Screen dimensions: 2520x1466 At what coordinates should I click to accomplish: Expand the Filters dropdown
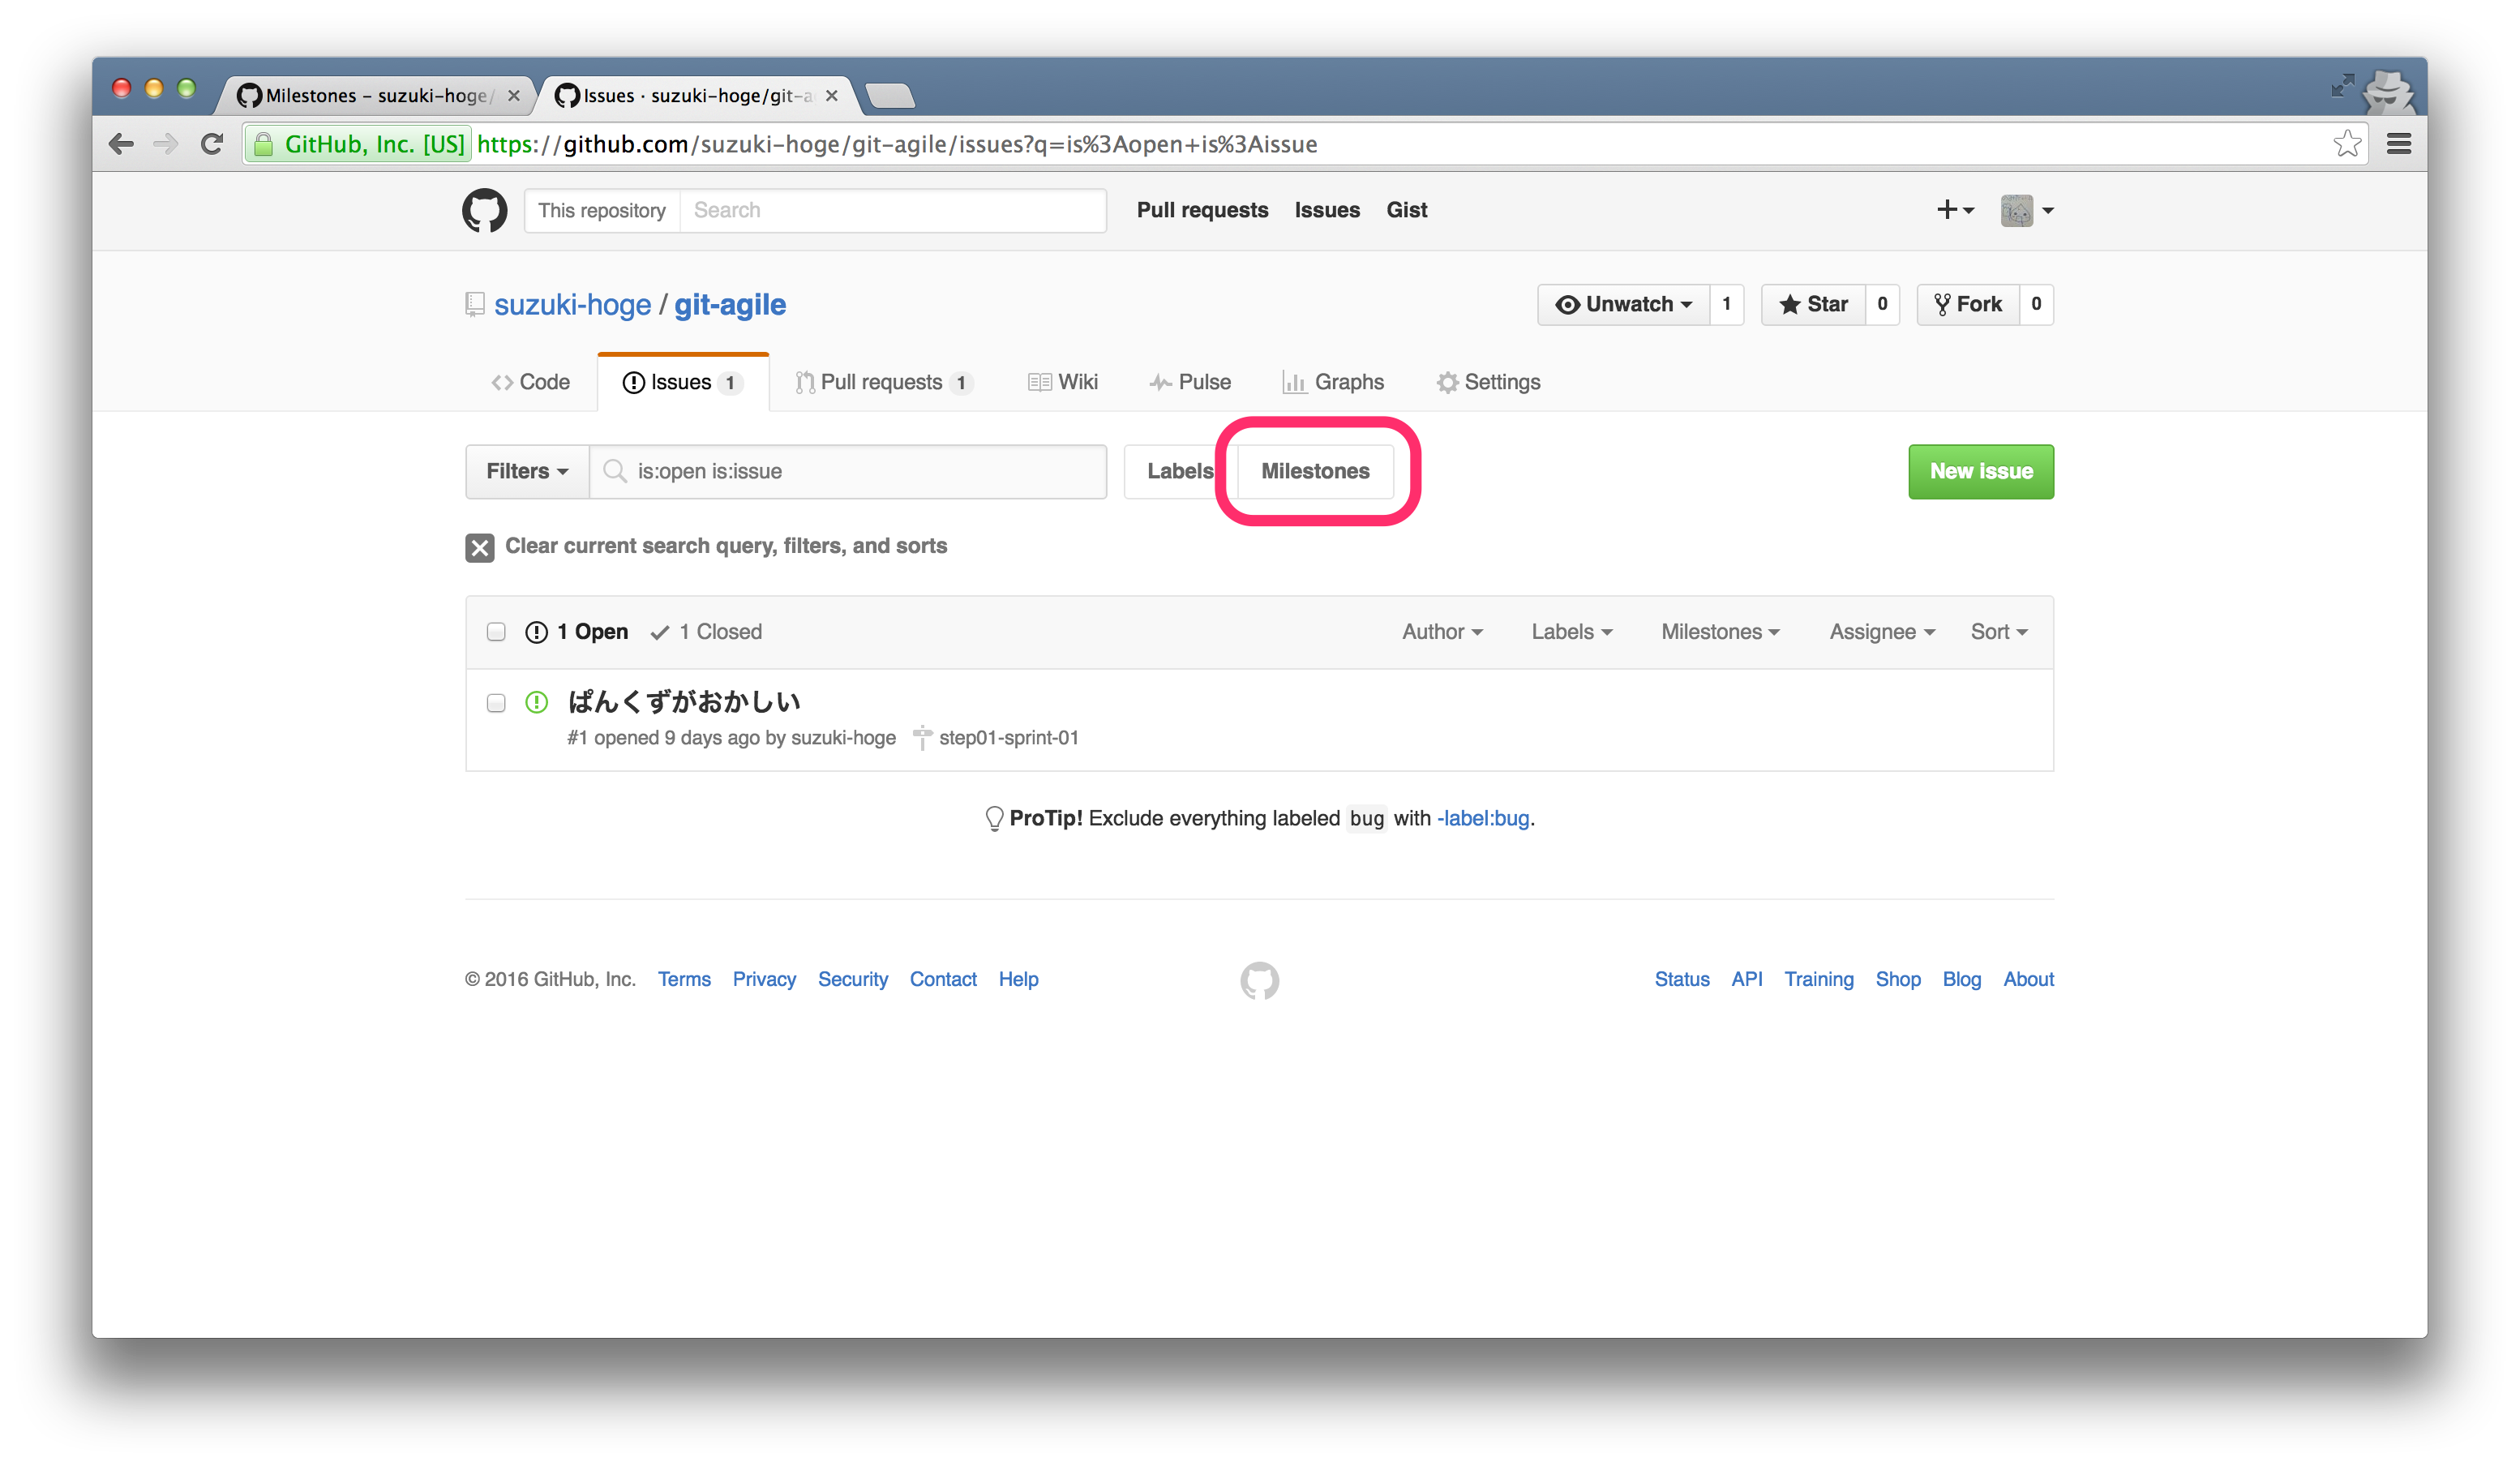[x=527, y=471]
